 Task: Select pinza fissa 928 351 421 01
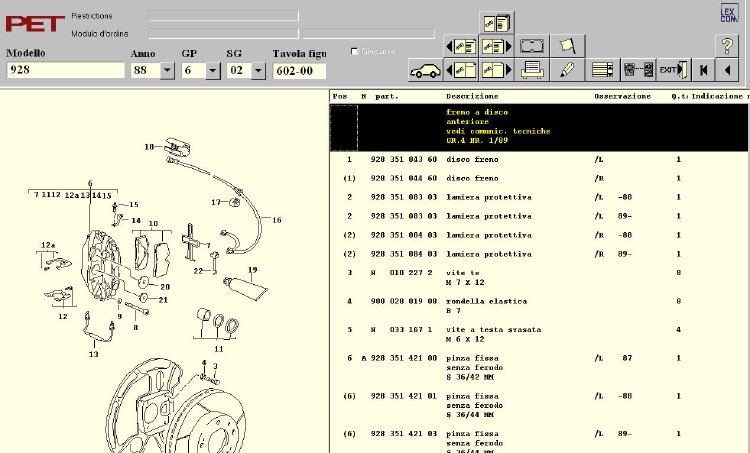[x=539, y=405]
